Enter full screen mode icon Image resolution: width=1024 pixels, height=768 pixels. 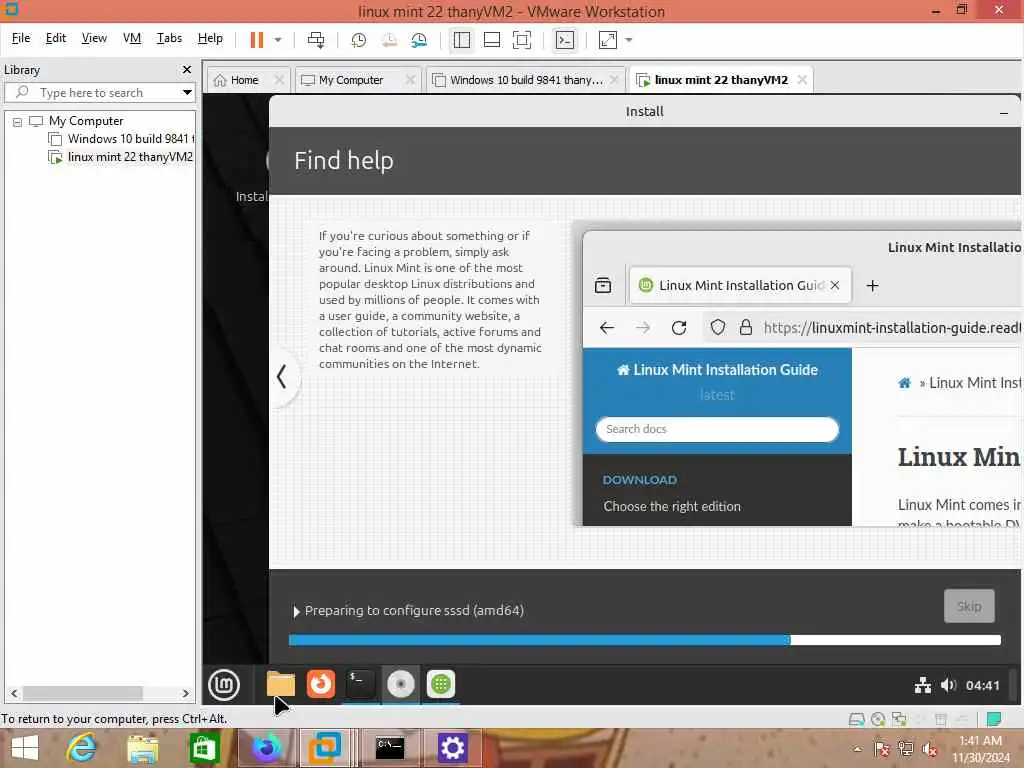click(x=522, y=40)
